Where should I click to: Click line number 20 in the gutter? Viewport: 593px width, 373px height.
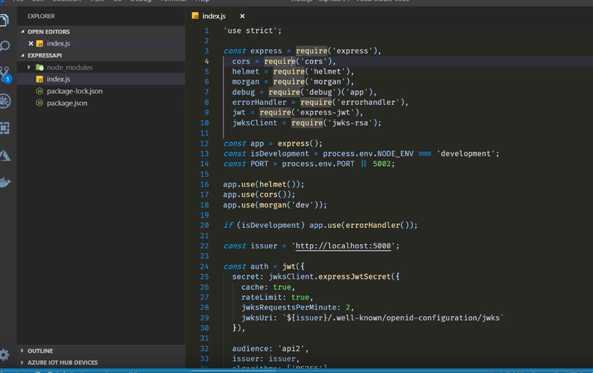coord(204,225)
